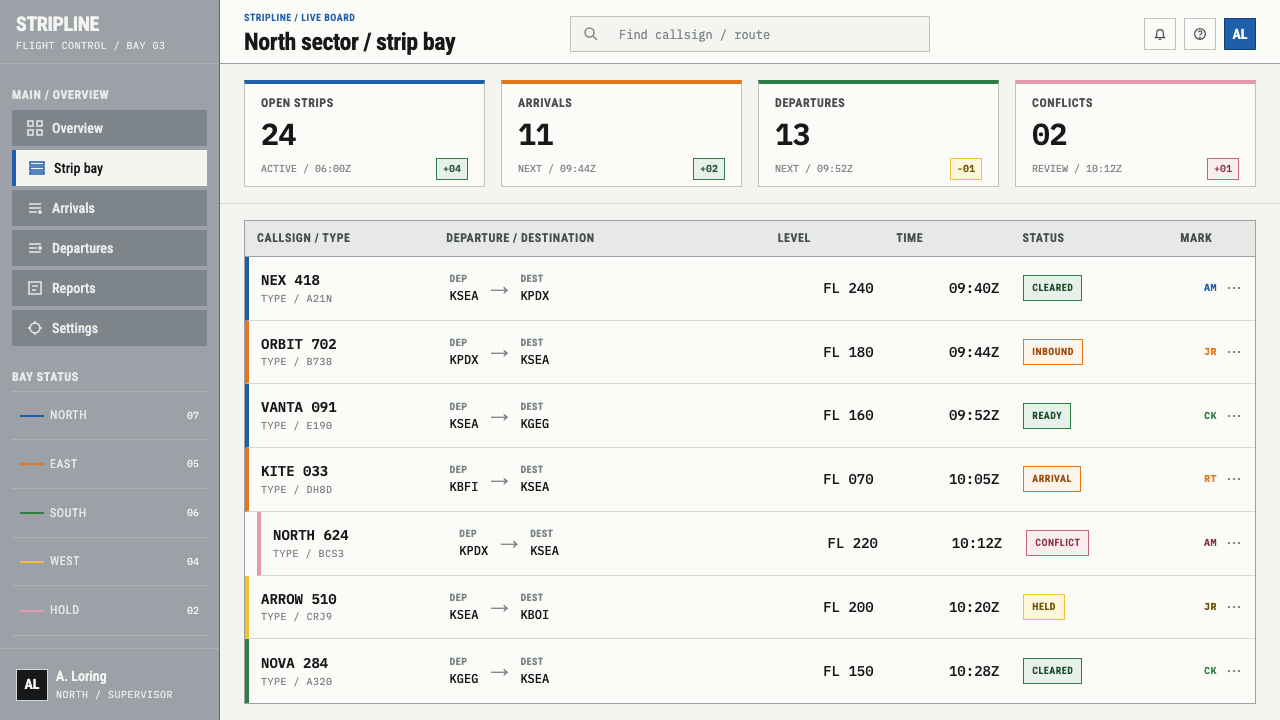Screen dimensions: 1280x720
Task: Click the search magnifier icon
Action: (591, 34)
